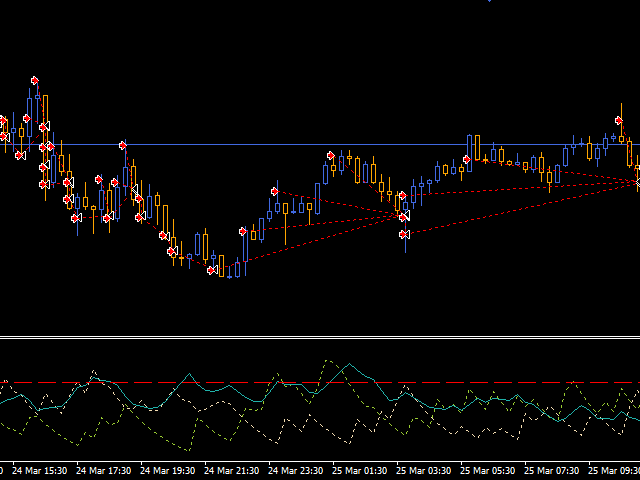640x480 pixels.
Task: Click the 25 Mar 01:30 time label
Action: [363, 470]
